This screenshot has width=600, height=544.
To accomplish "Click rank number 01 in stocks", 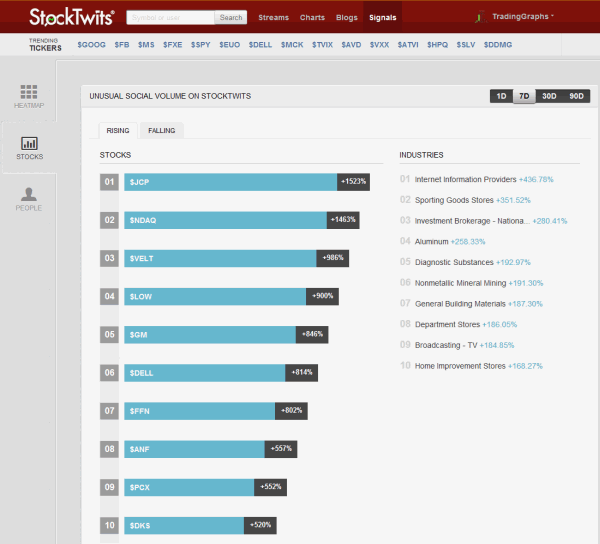I will click(x=109, y=182).
